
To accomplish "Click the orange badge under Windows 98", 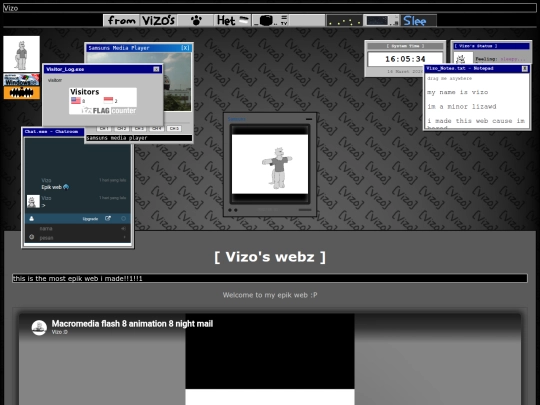I will tap(21, 93).
